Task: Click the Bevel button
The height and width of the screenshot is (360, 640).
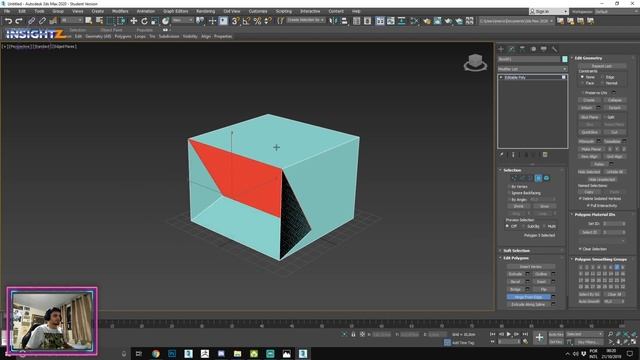Action: pos(516,282)
